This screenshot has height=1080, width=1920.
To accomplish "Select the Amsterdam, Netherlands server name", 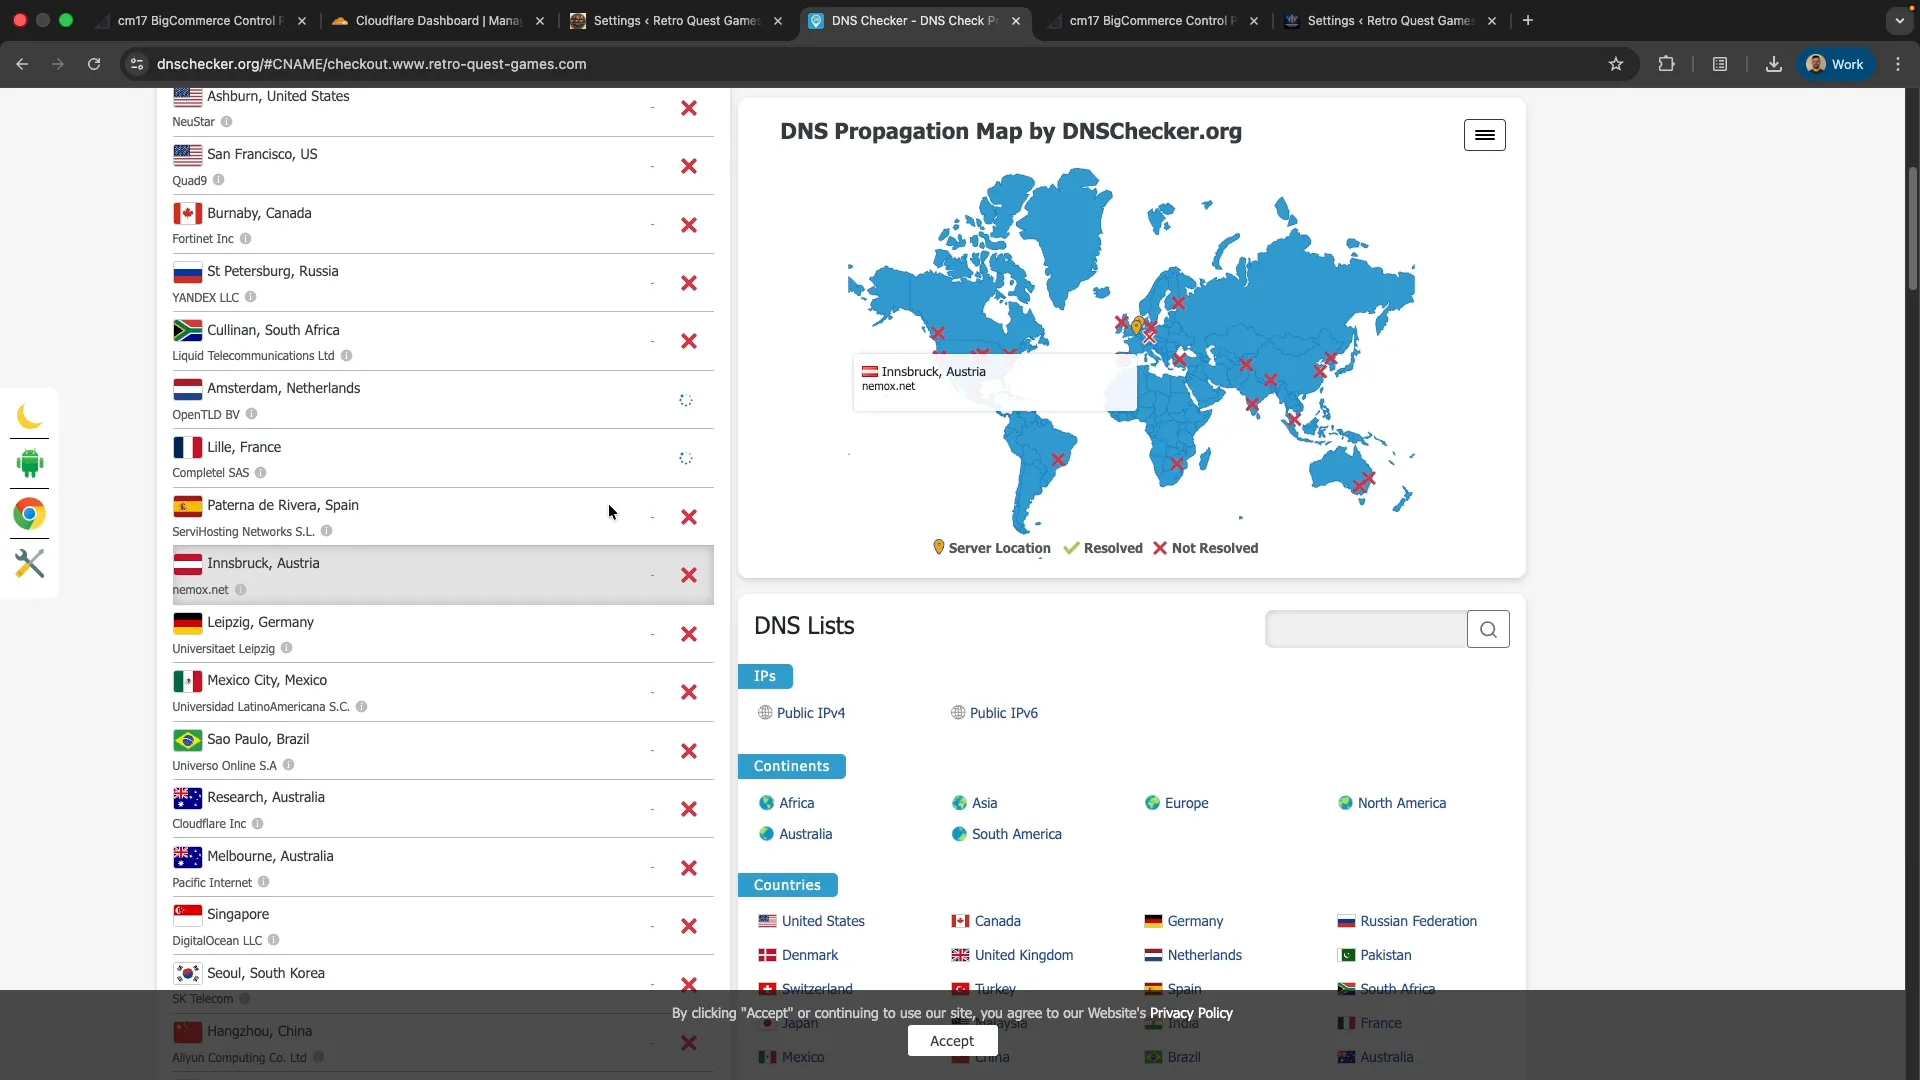I will [283, 388].
